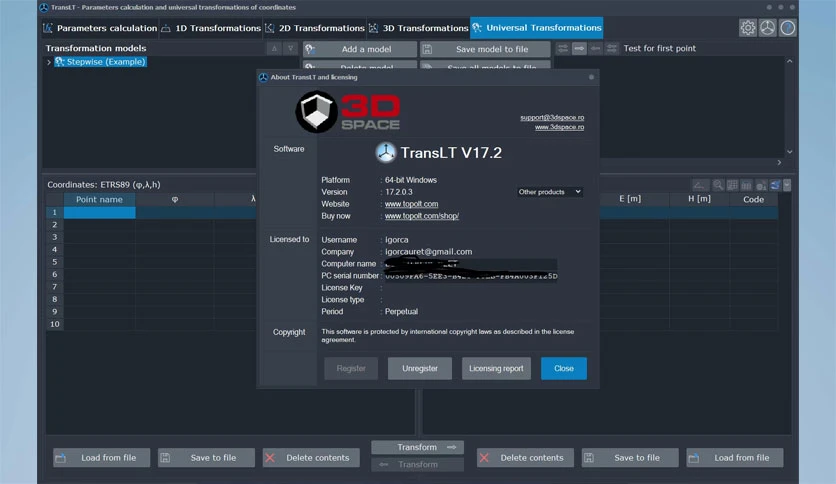Click the columns icon above the right table
This screenshot has width=836, height=484.
tap(746, 185)
